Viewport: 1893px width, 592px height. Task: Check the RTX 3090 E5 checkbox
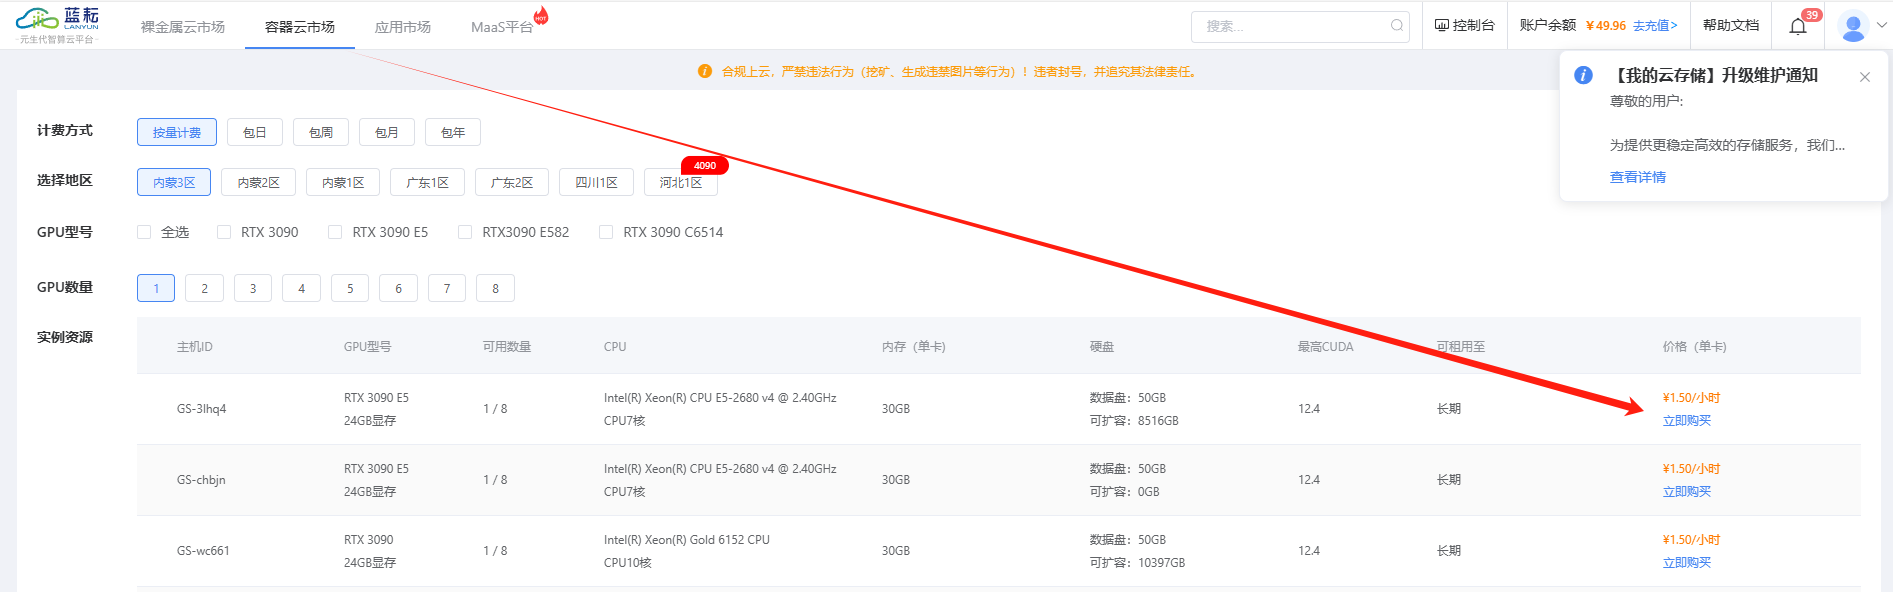335,232
